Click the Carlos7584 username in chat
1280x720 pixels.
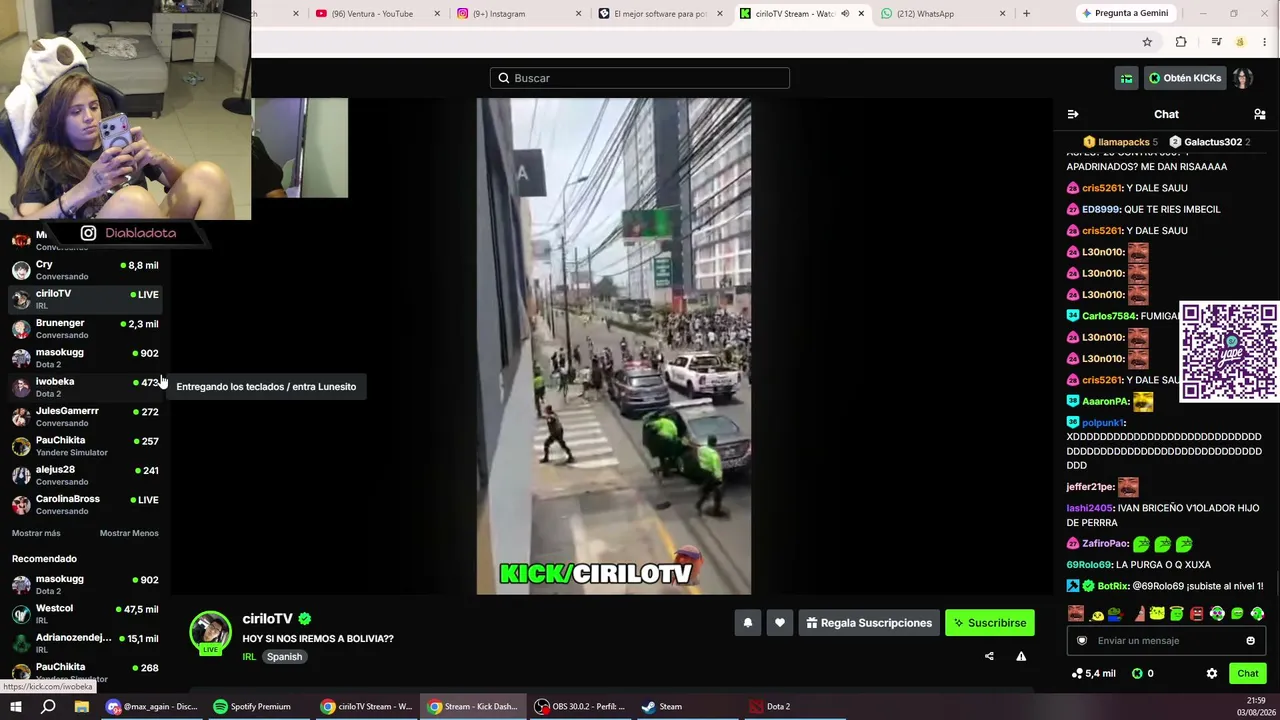coord(1109,316)
